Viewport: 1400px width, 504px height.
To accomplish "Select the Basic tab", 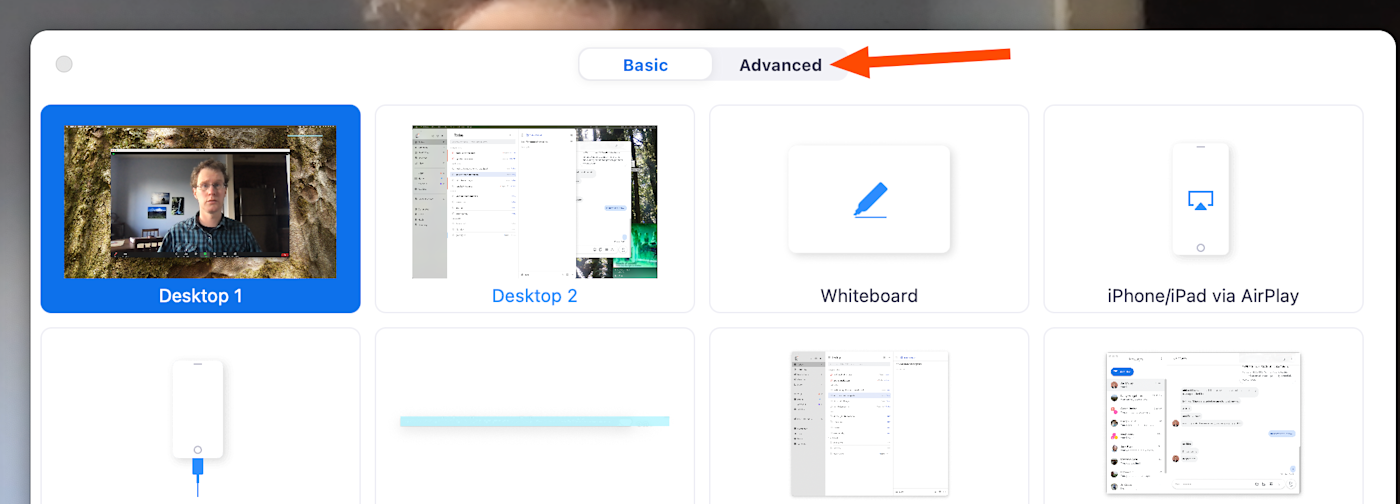I will [646, 65].
